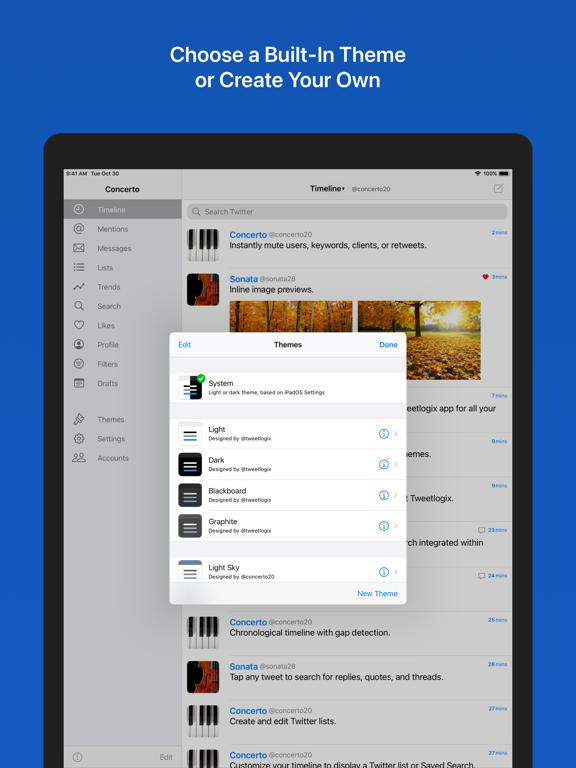Select Messages label in sidebar
Screen dimensions: 576x768
114,248
